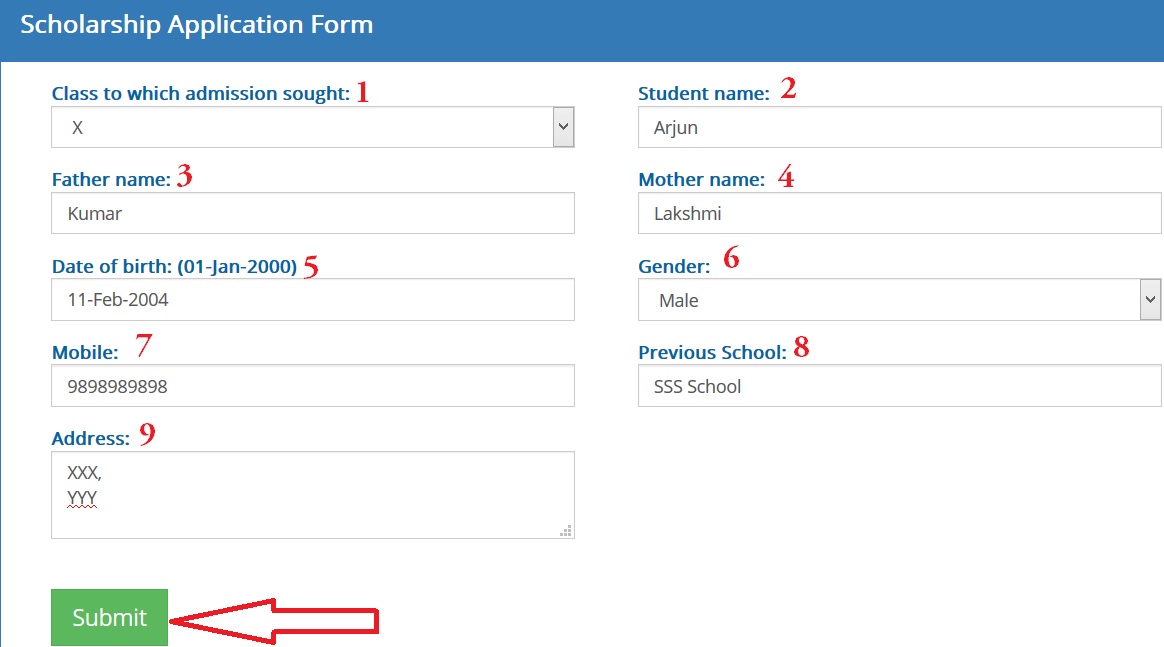This screenshot has width=1164, height=647.
Task: Click the 'Previous School' label
Action: pos(712,352)
